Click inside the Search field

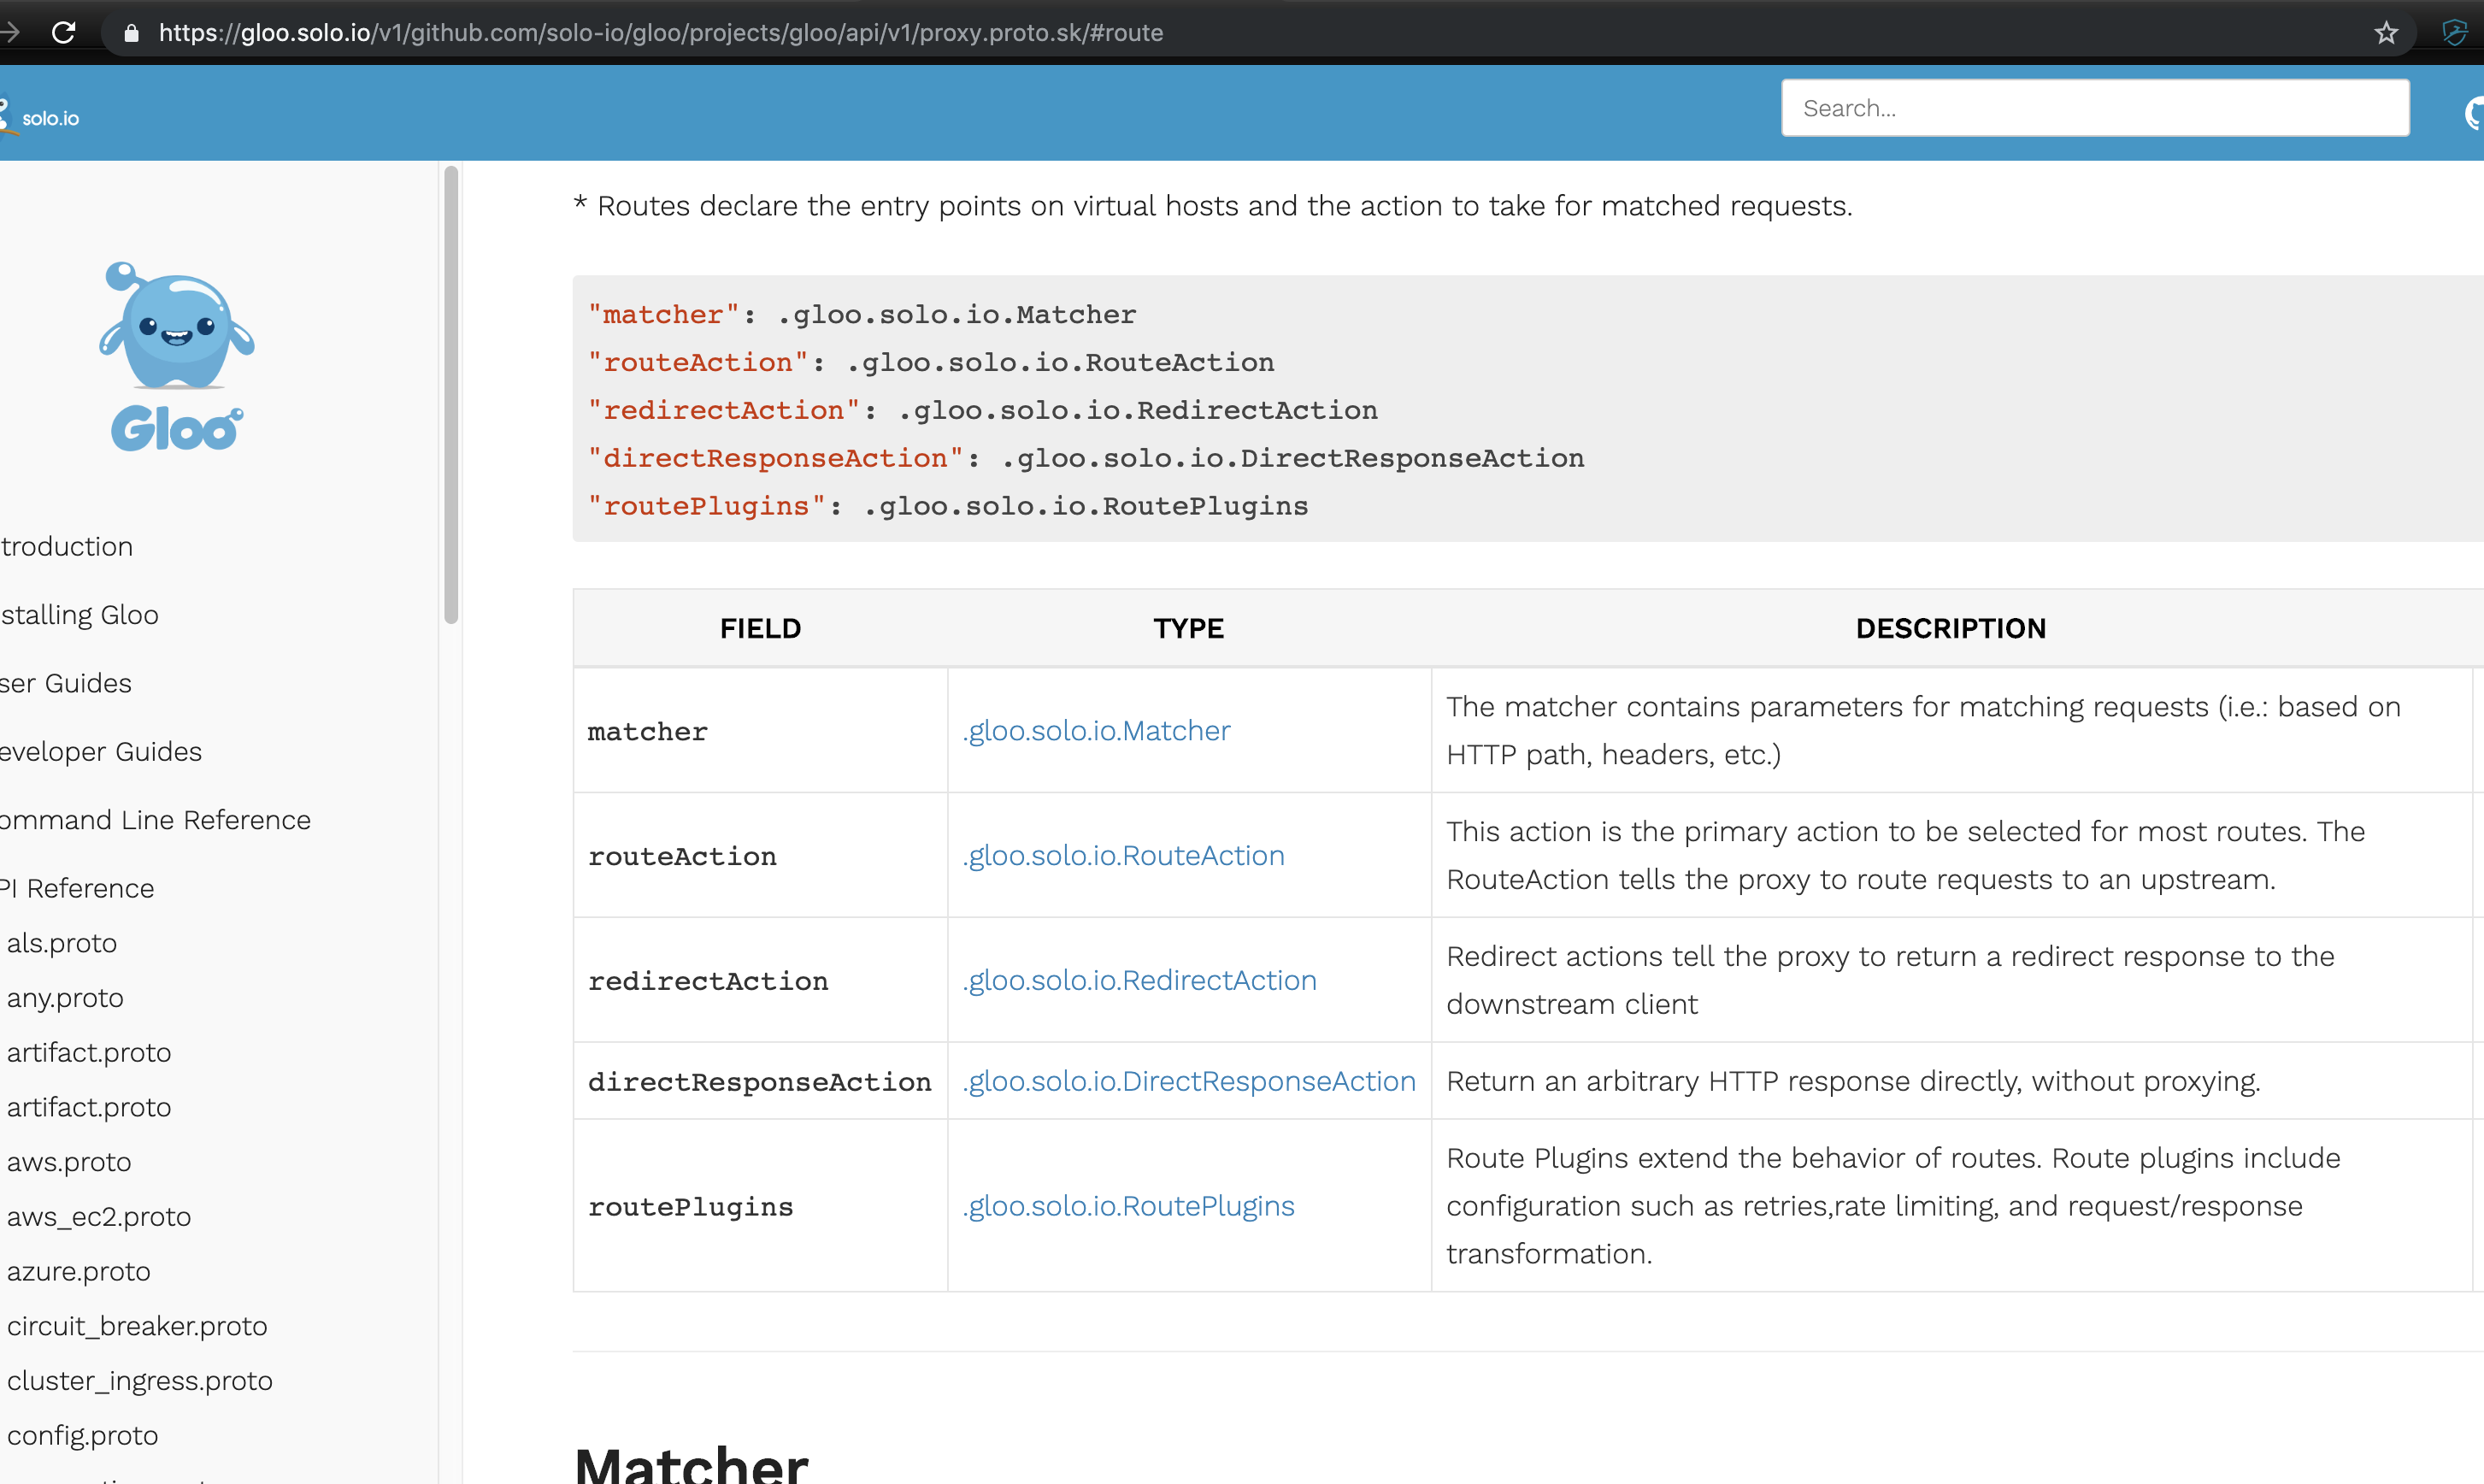(2094, 107)
